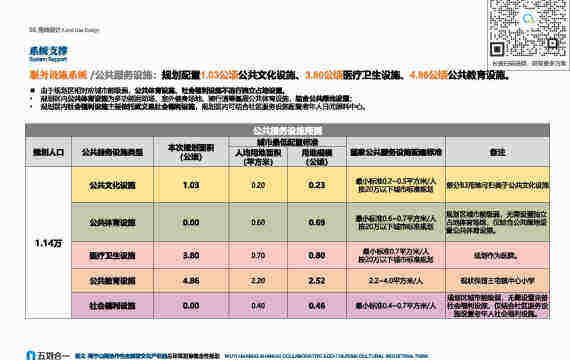570x360 pixels.
Task: Click the '3.80' planned area table cell
Action: coord(191,255)
